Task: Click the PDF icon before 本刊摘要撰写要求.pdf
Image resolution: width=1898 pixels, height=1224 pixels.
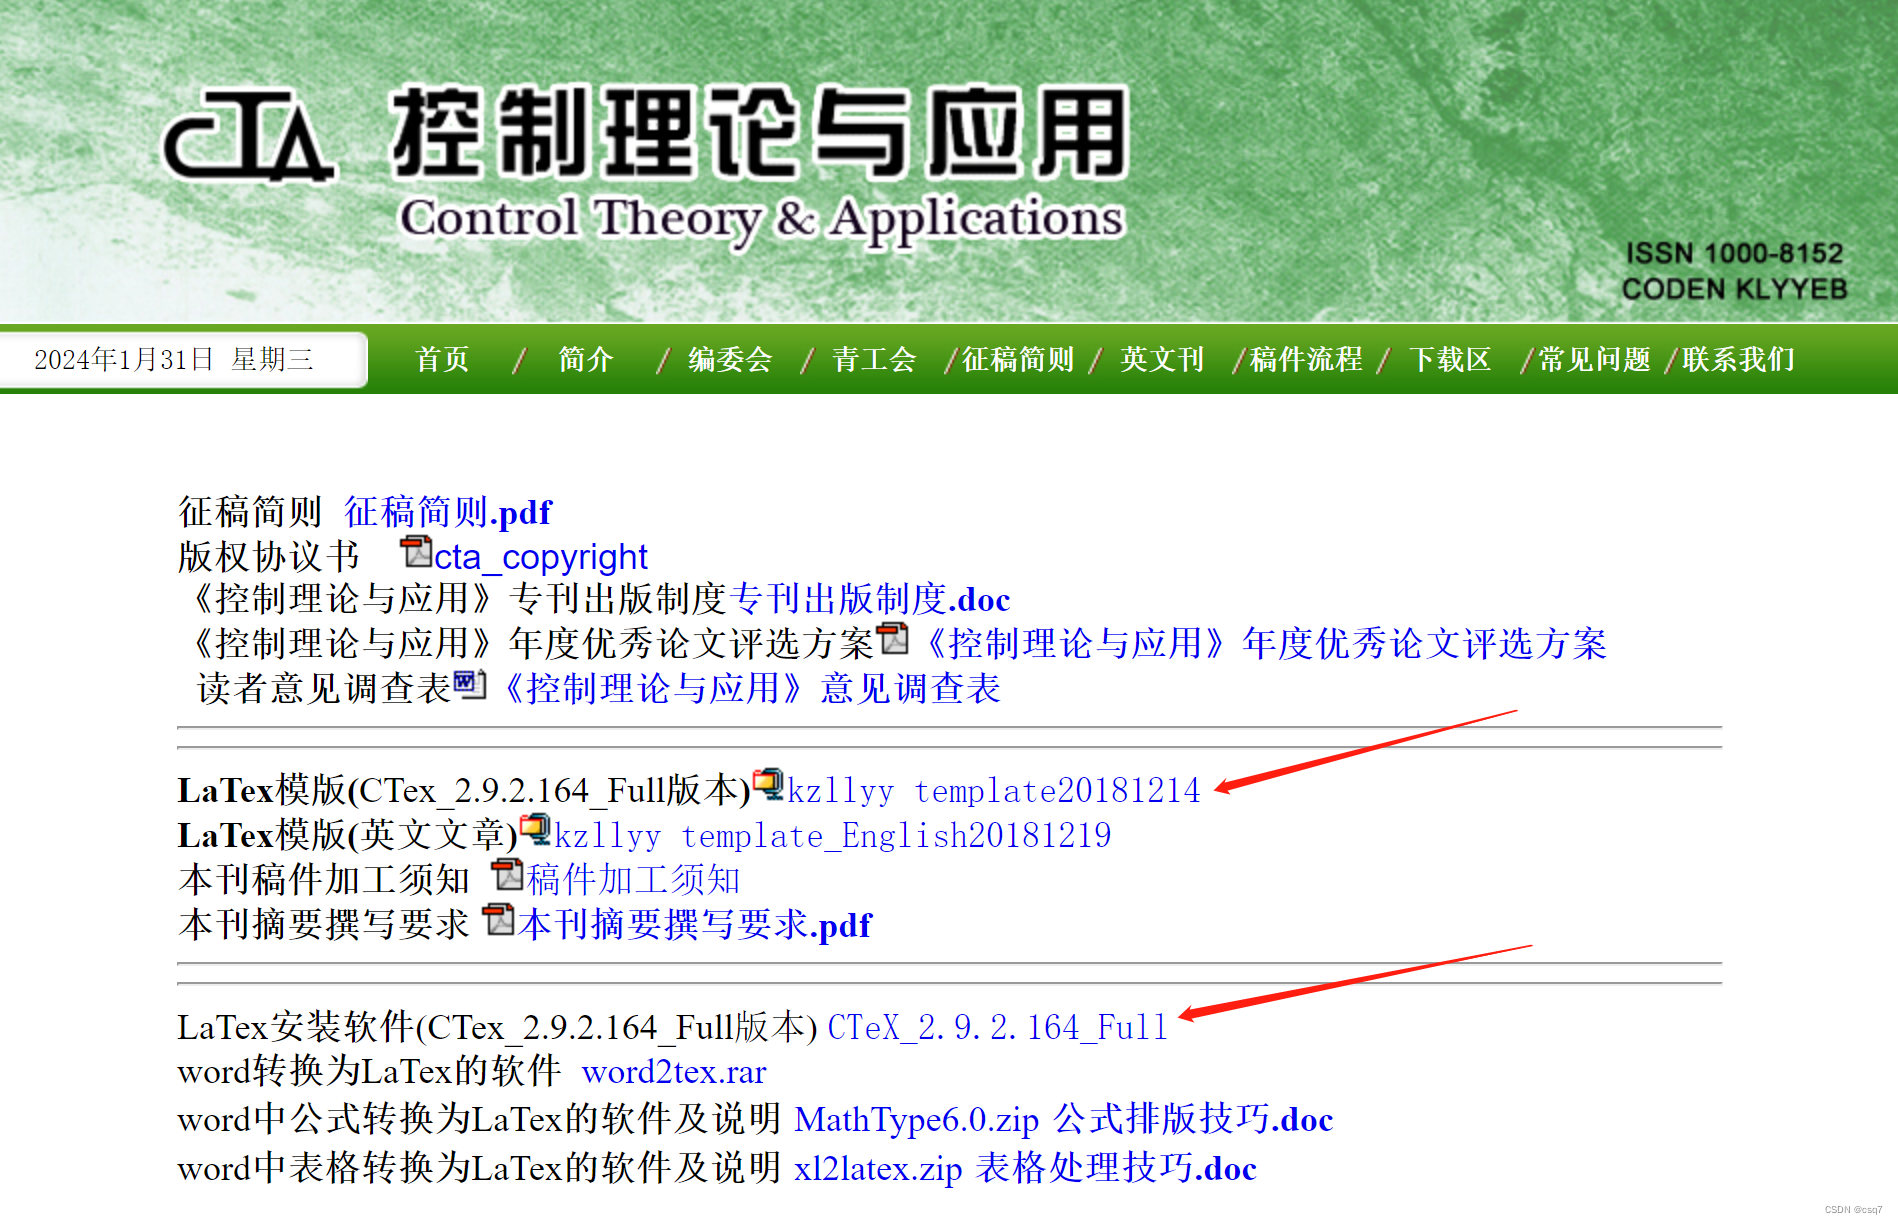Action: pos(495,921)
